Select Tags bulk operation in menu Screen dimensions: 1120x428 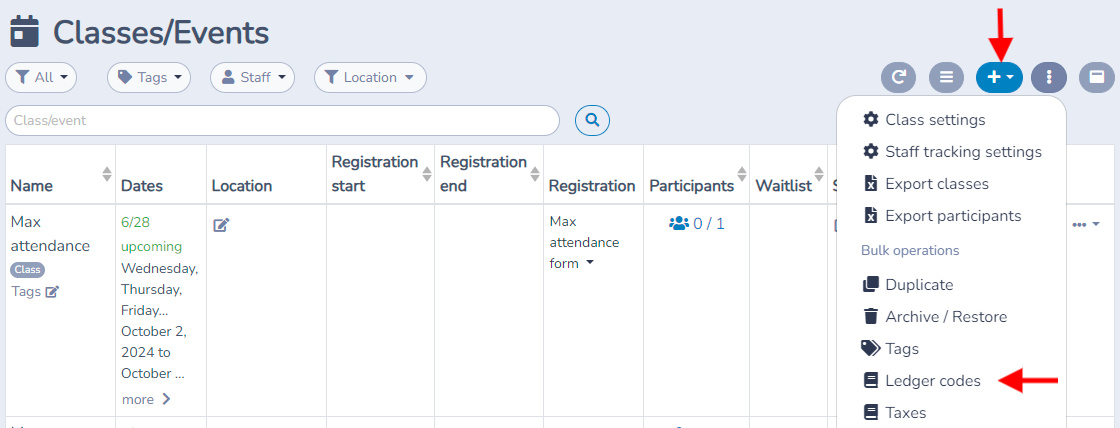pos(890,349)
